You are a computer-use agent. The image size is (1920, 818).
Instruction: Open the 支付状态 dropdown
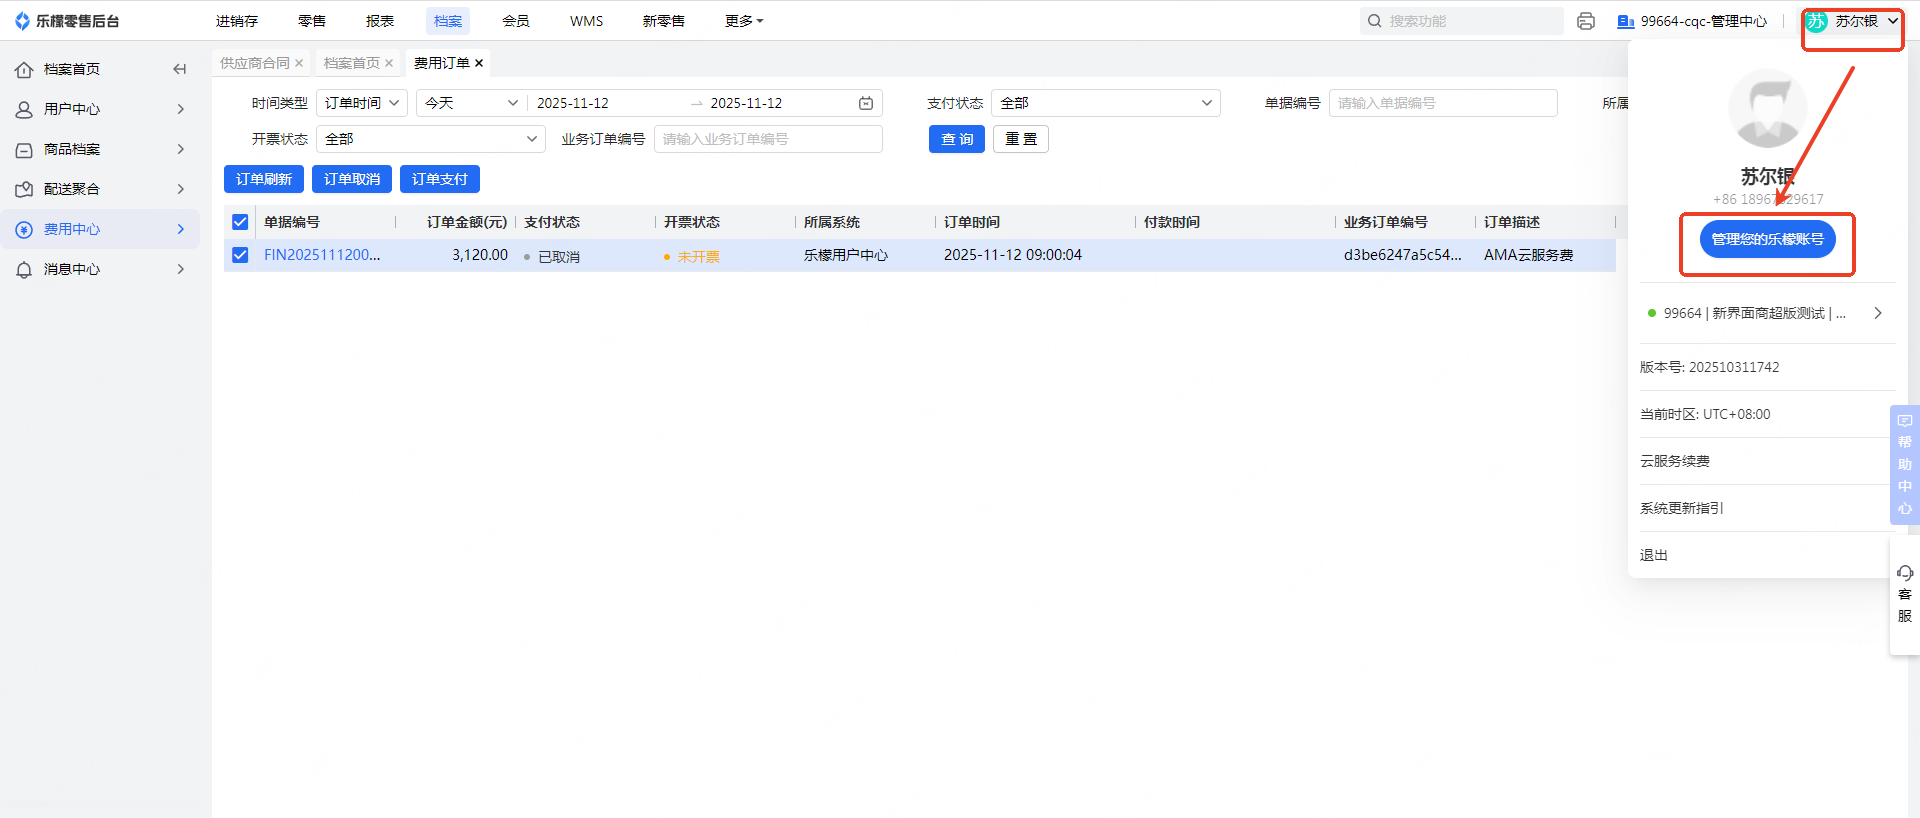(1105, 103)
